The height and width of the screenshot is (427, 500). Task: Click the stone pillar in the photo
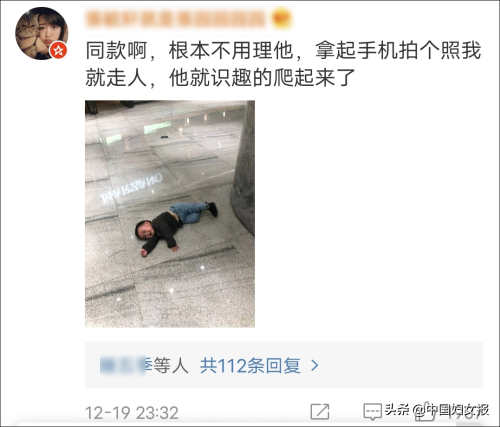[244, 167]
